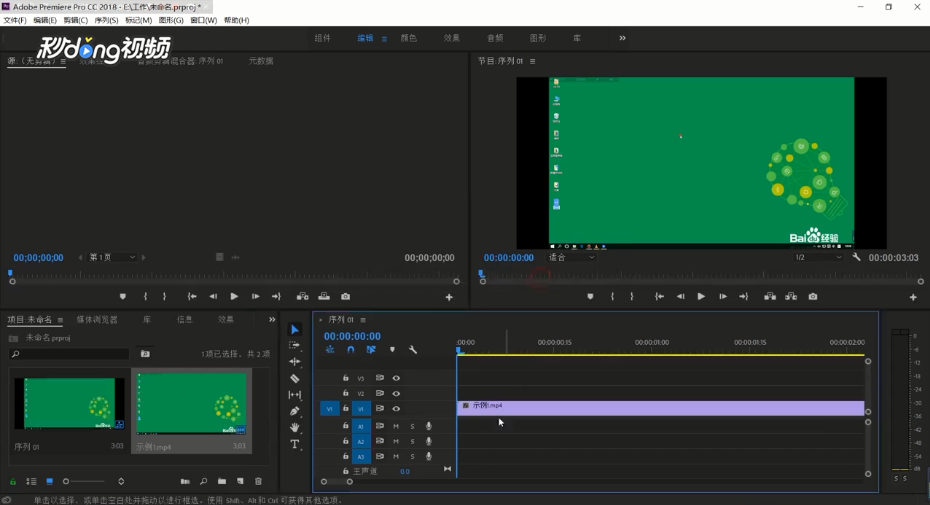
Task: Click Program monitor Play button
Action: pyautogui.click(x=701, y=296)
